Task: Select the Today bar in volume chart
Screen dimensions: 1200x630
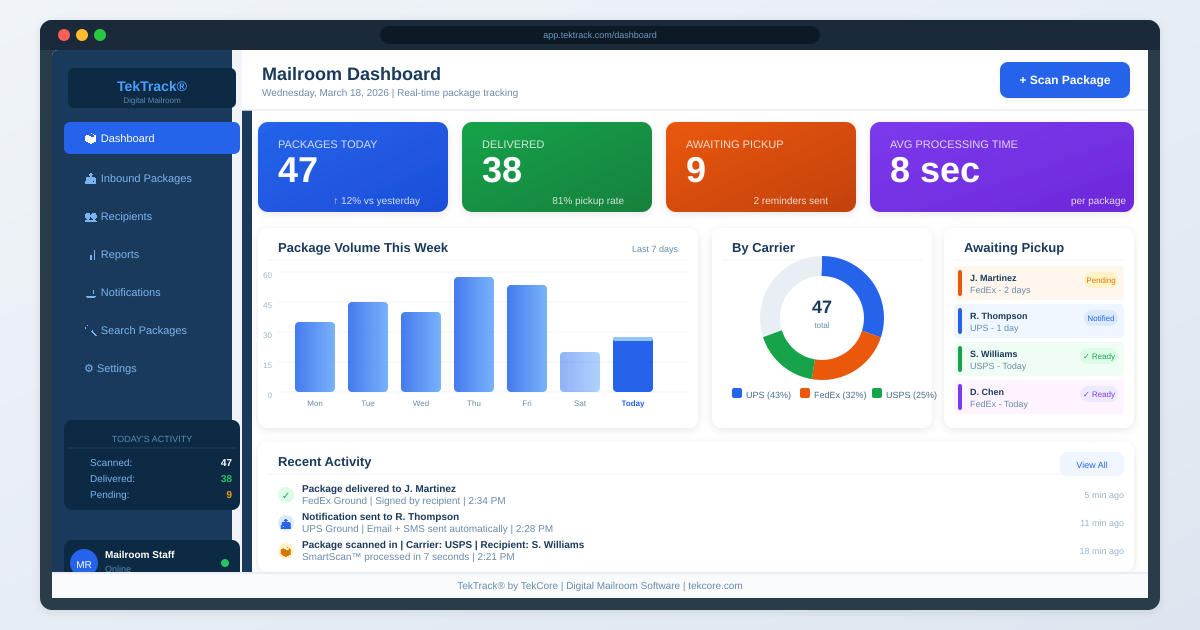Action: pos(633,365)
